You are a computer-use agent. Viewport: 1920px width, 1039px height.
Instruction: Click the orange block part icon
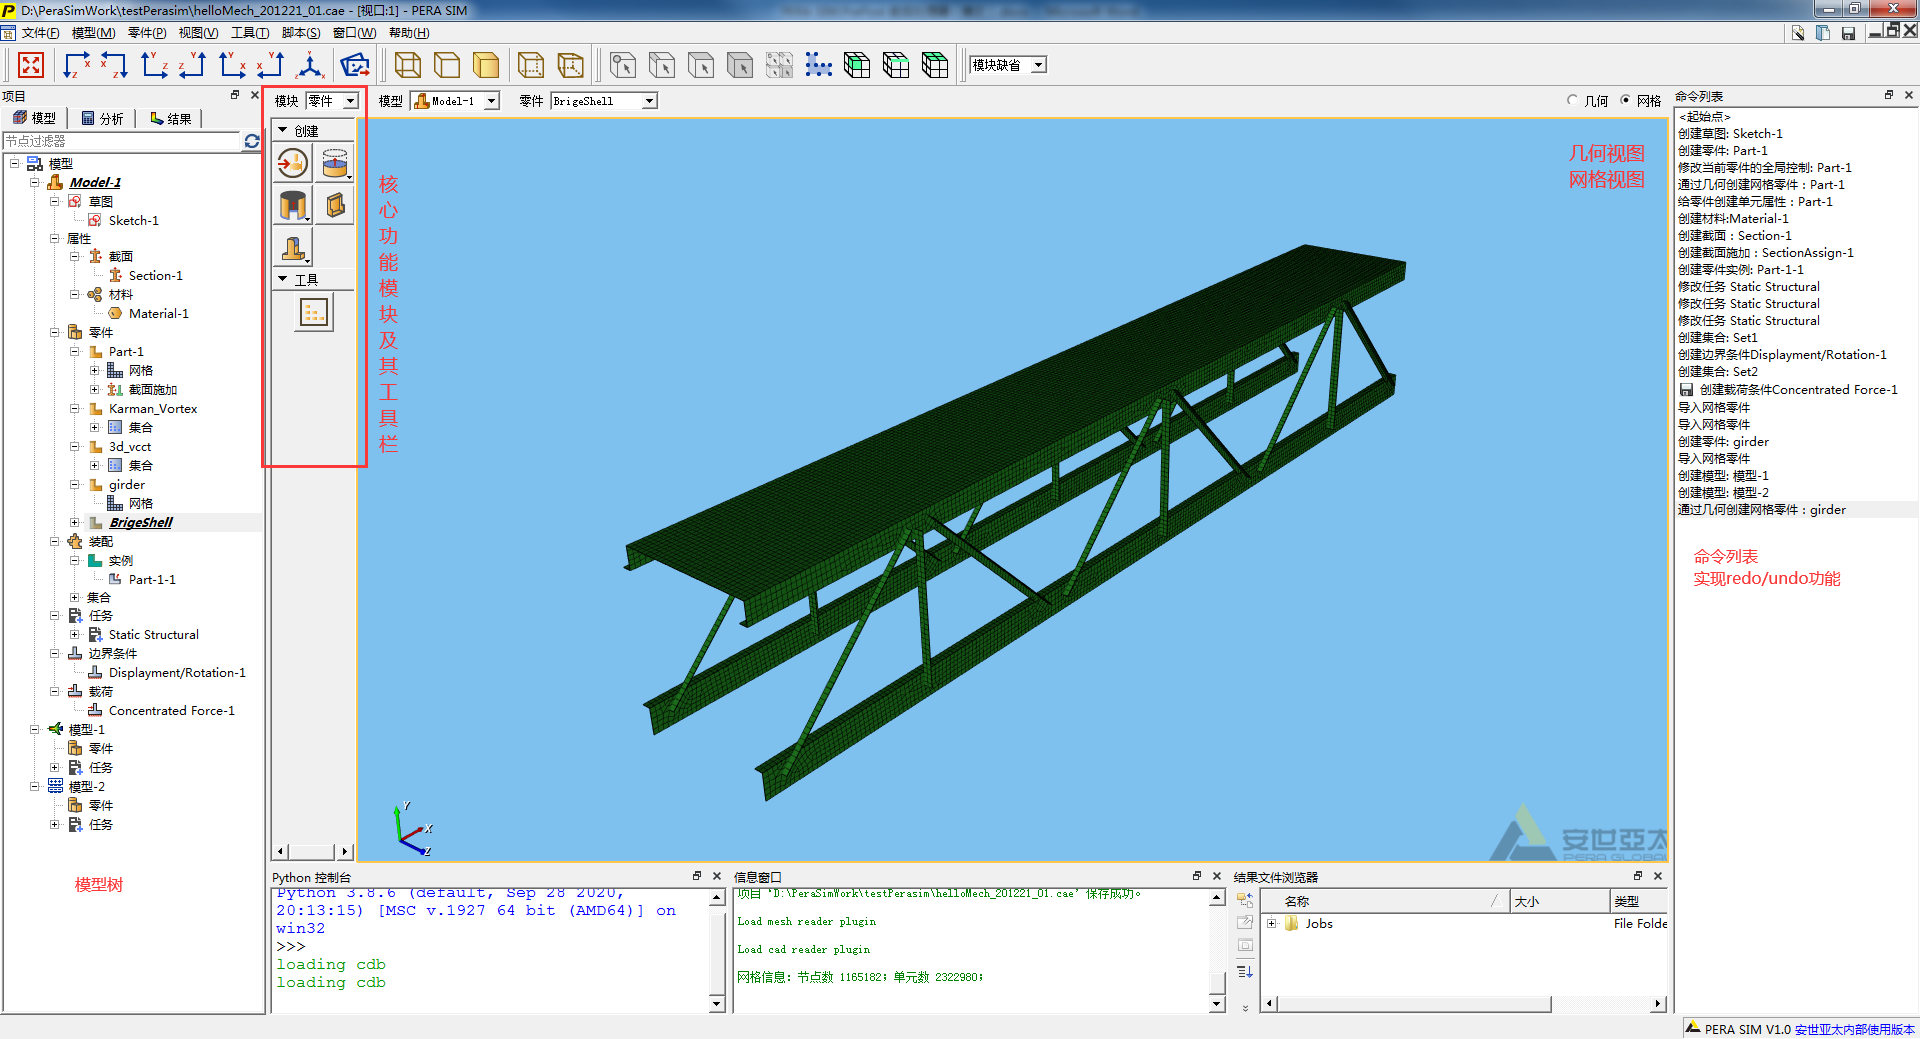335,205
